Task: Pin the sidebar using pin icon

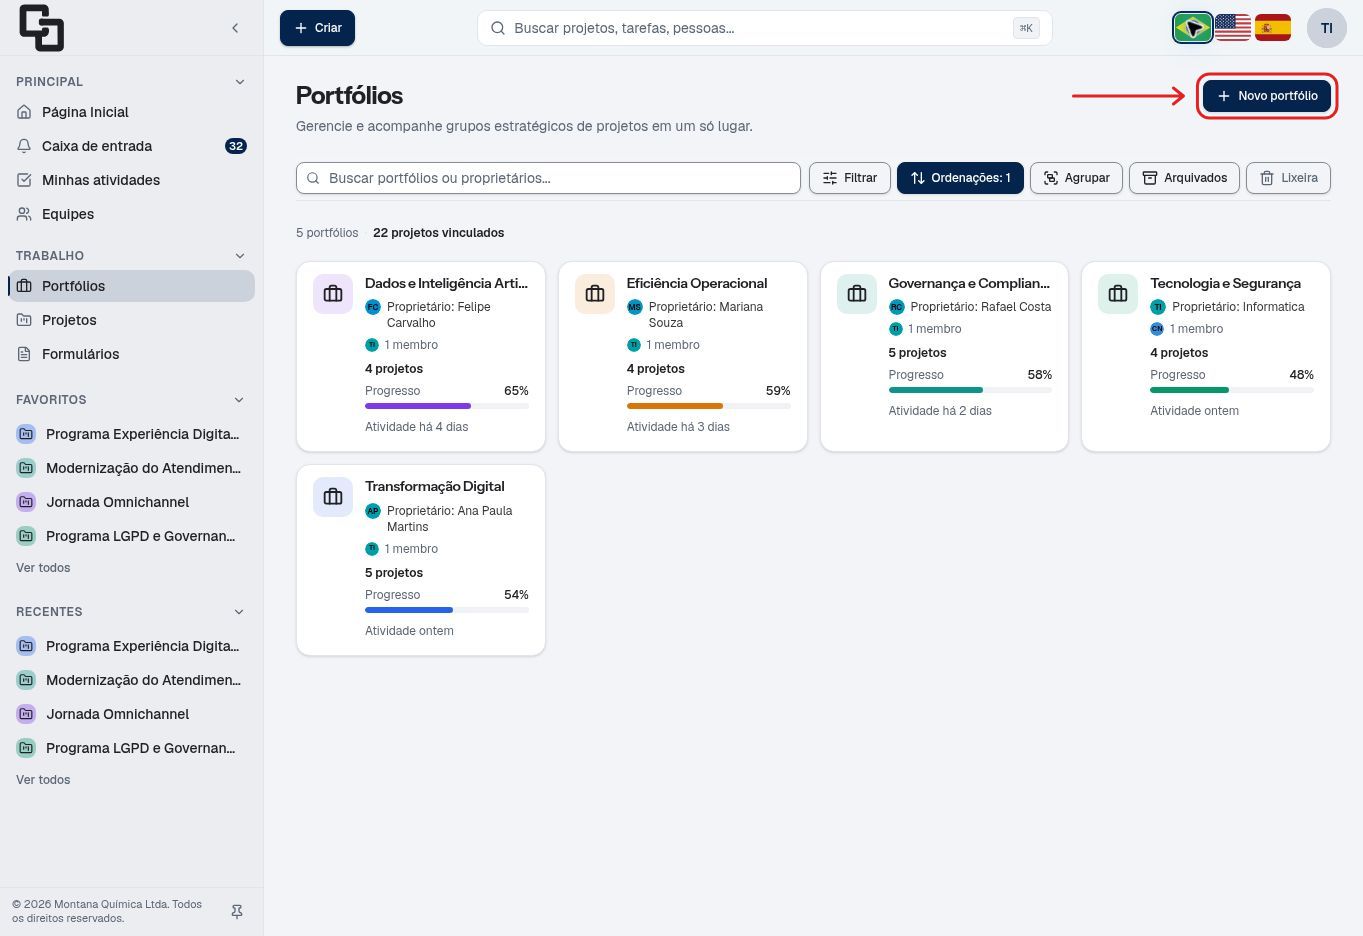Action: 237,912
